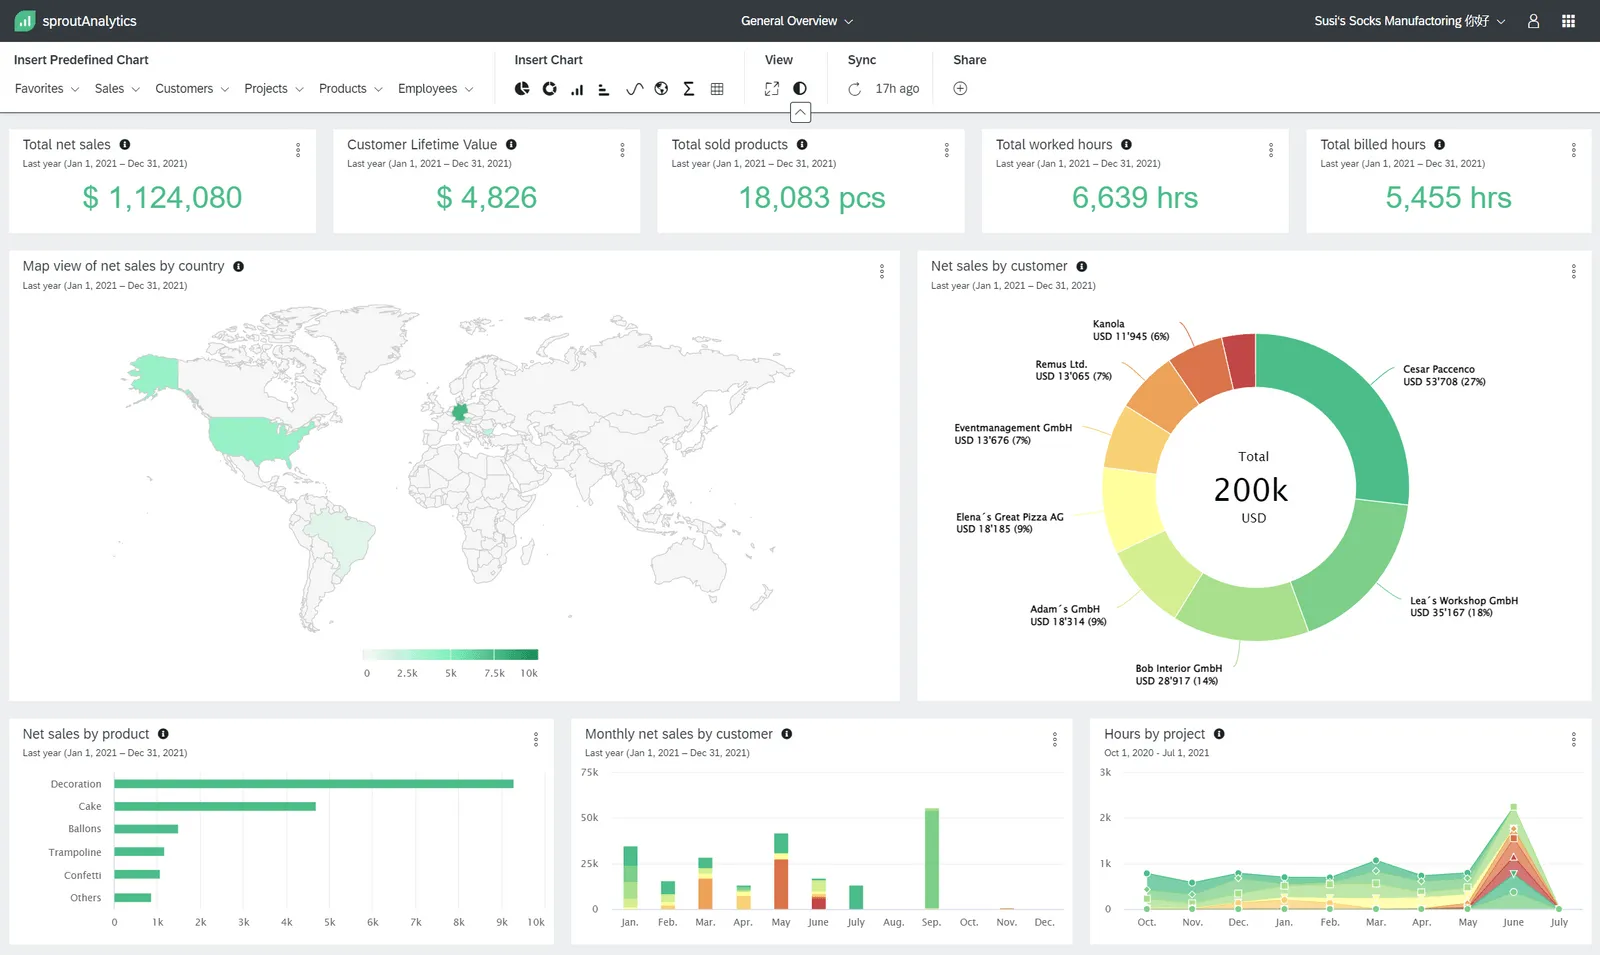Open the Susi's Socks Manufacturing workspace selector
The image size is (1600, 955).
(x=1407, y=20)
